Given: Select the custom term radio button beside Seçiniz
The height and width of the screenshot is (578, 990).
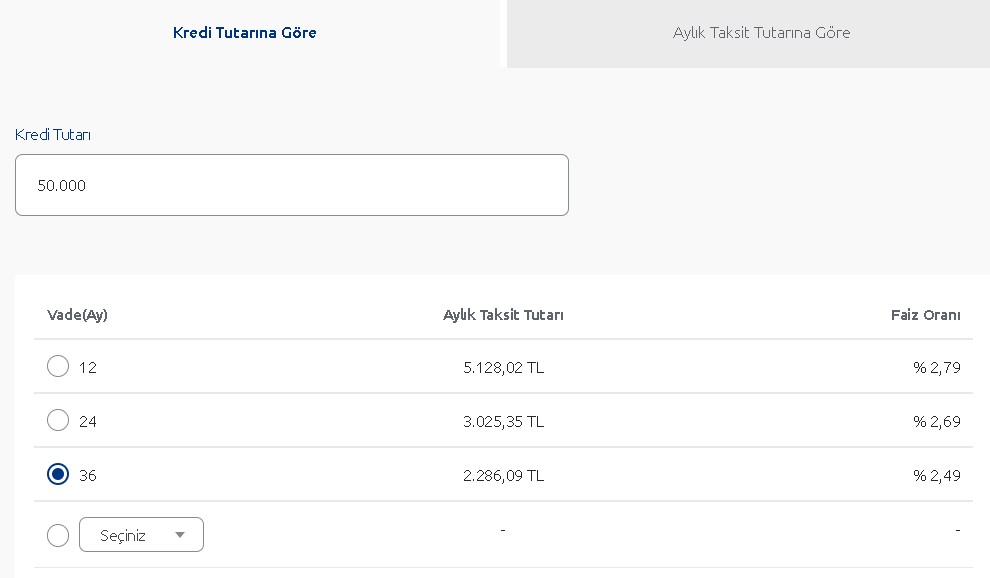Looking at the screenshot, I should click(58, 535).
